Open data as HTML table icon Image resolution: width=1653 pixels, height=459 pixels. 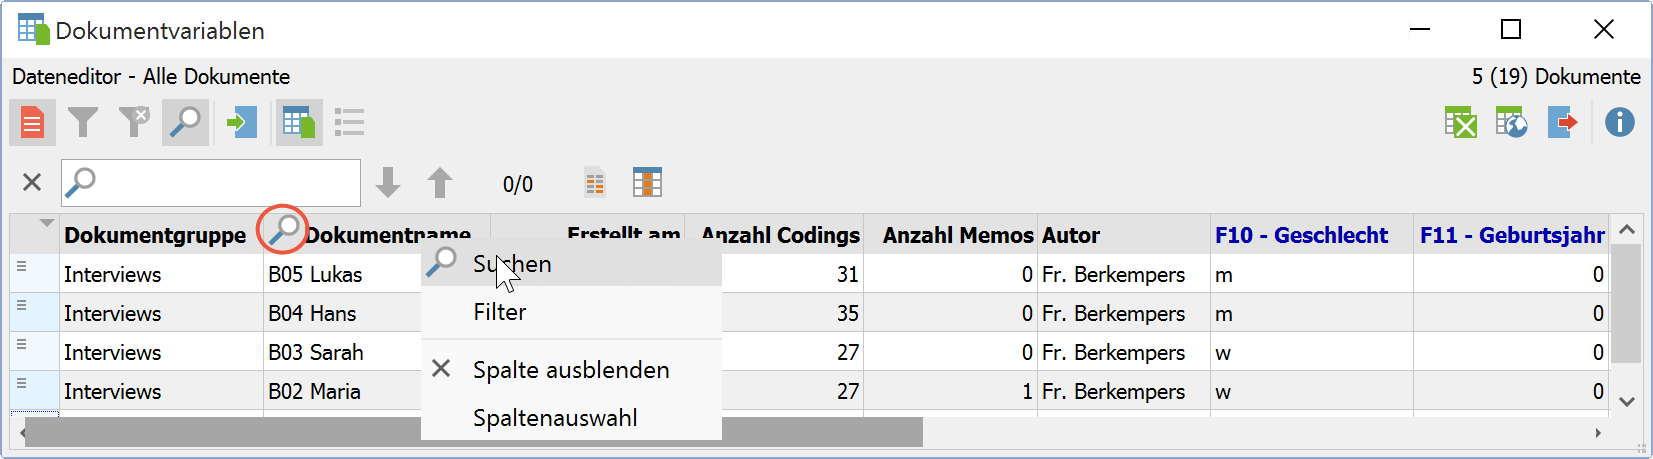pos(1511,123)
